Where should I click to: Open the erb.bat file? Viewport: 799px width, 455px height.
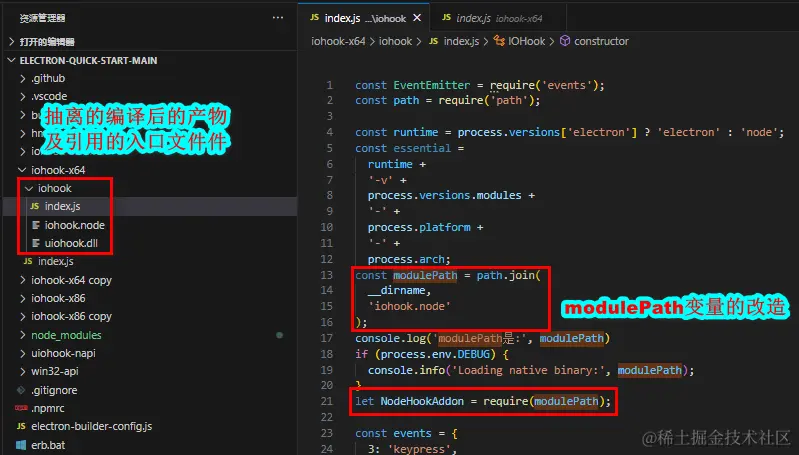point(48,445)
